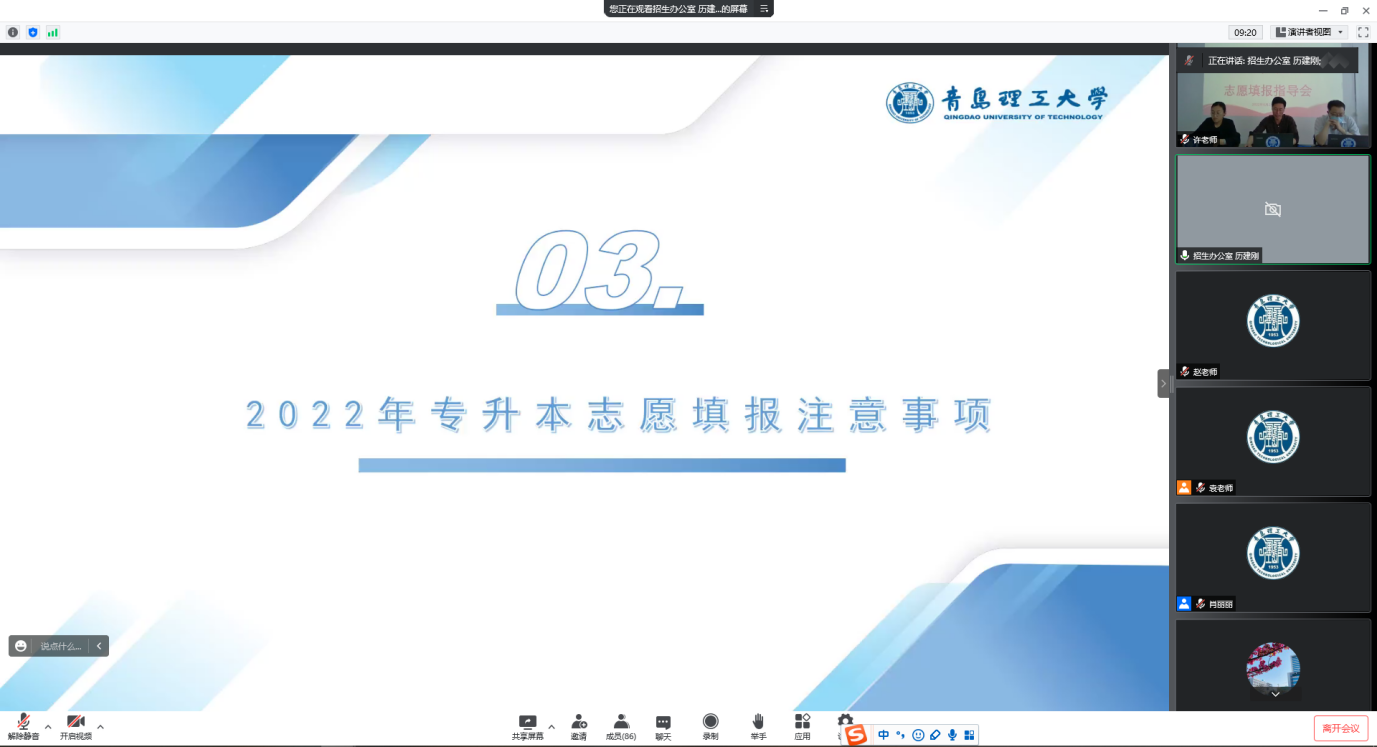Screen dimensions: 1377x747
Task: Switch Sogou input between Chinese and English
Action: 883,734
